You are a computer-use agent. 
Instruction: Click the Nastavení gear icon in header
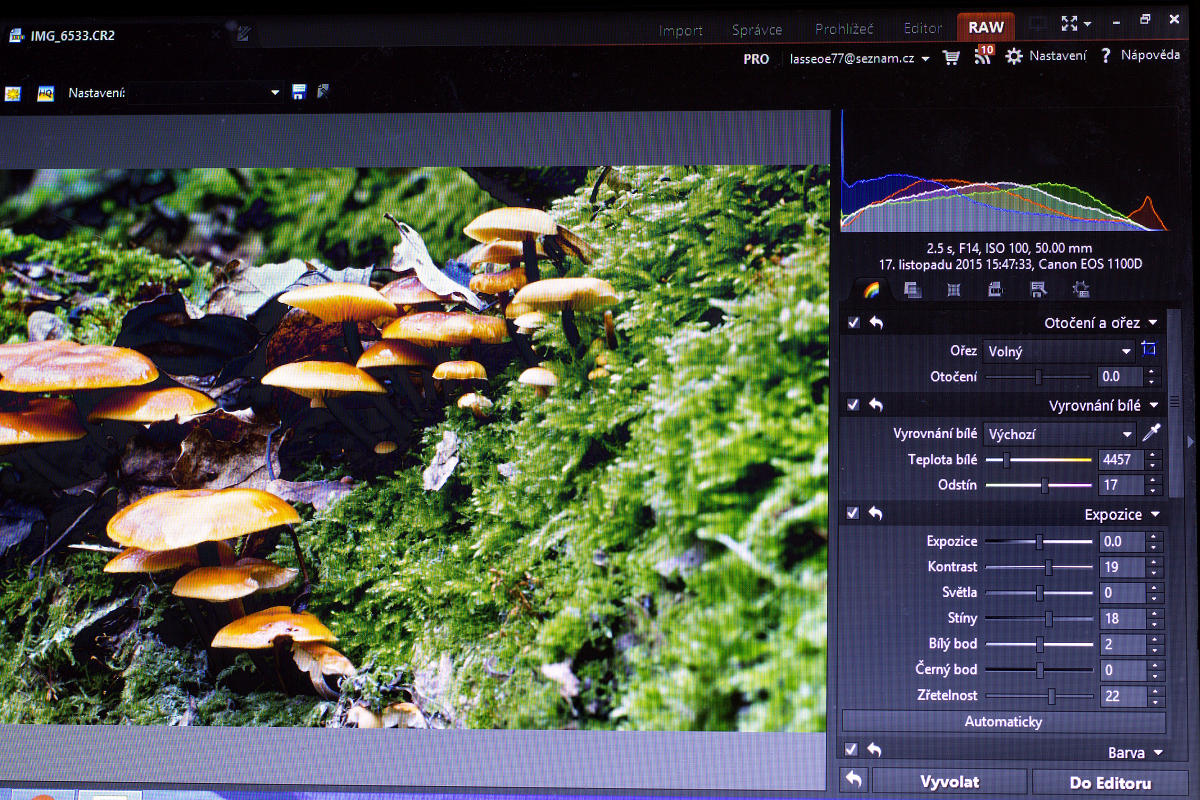(1014, 56)
